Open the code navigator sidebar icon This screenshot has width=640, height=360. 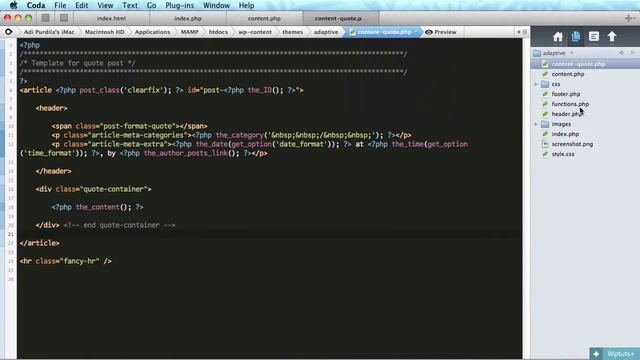point(594,37)
